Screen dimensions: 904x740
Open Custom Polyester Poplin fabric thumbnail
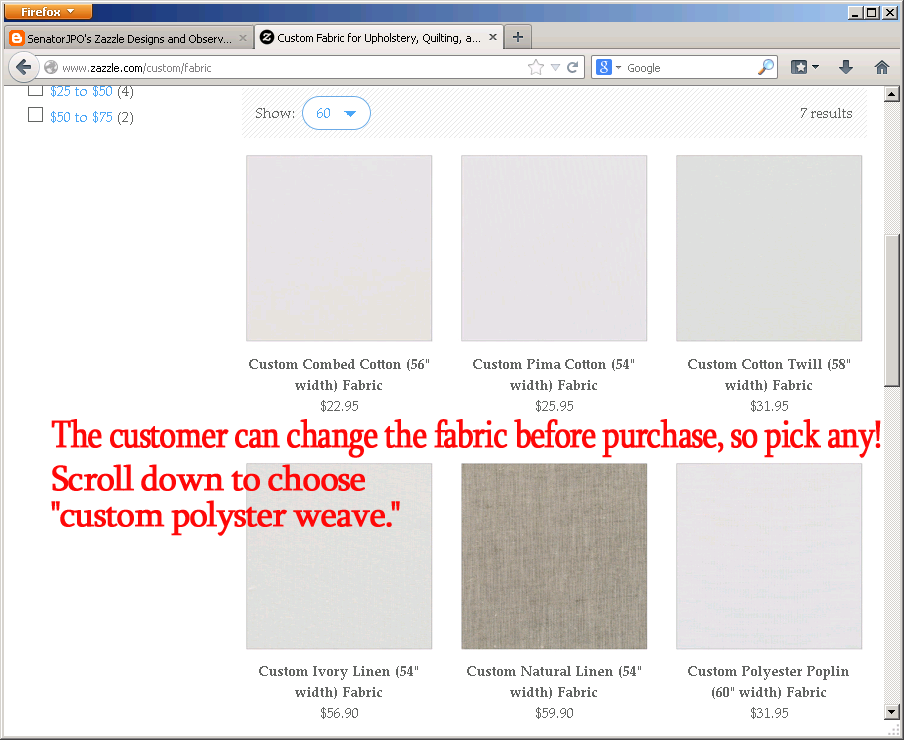769,556
